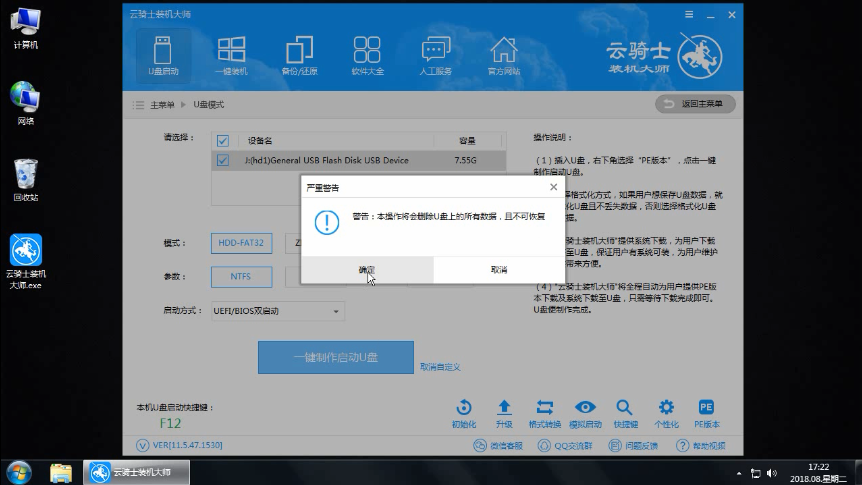Open QQ交流群 in status bar

(566, 445)
